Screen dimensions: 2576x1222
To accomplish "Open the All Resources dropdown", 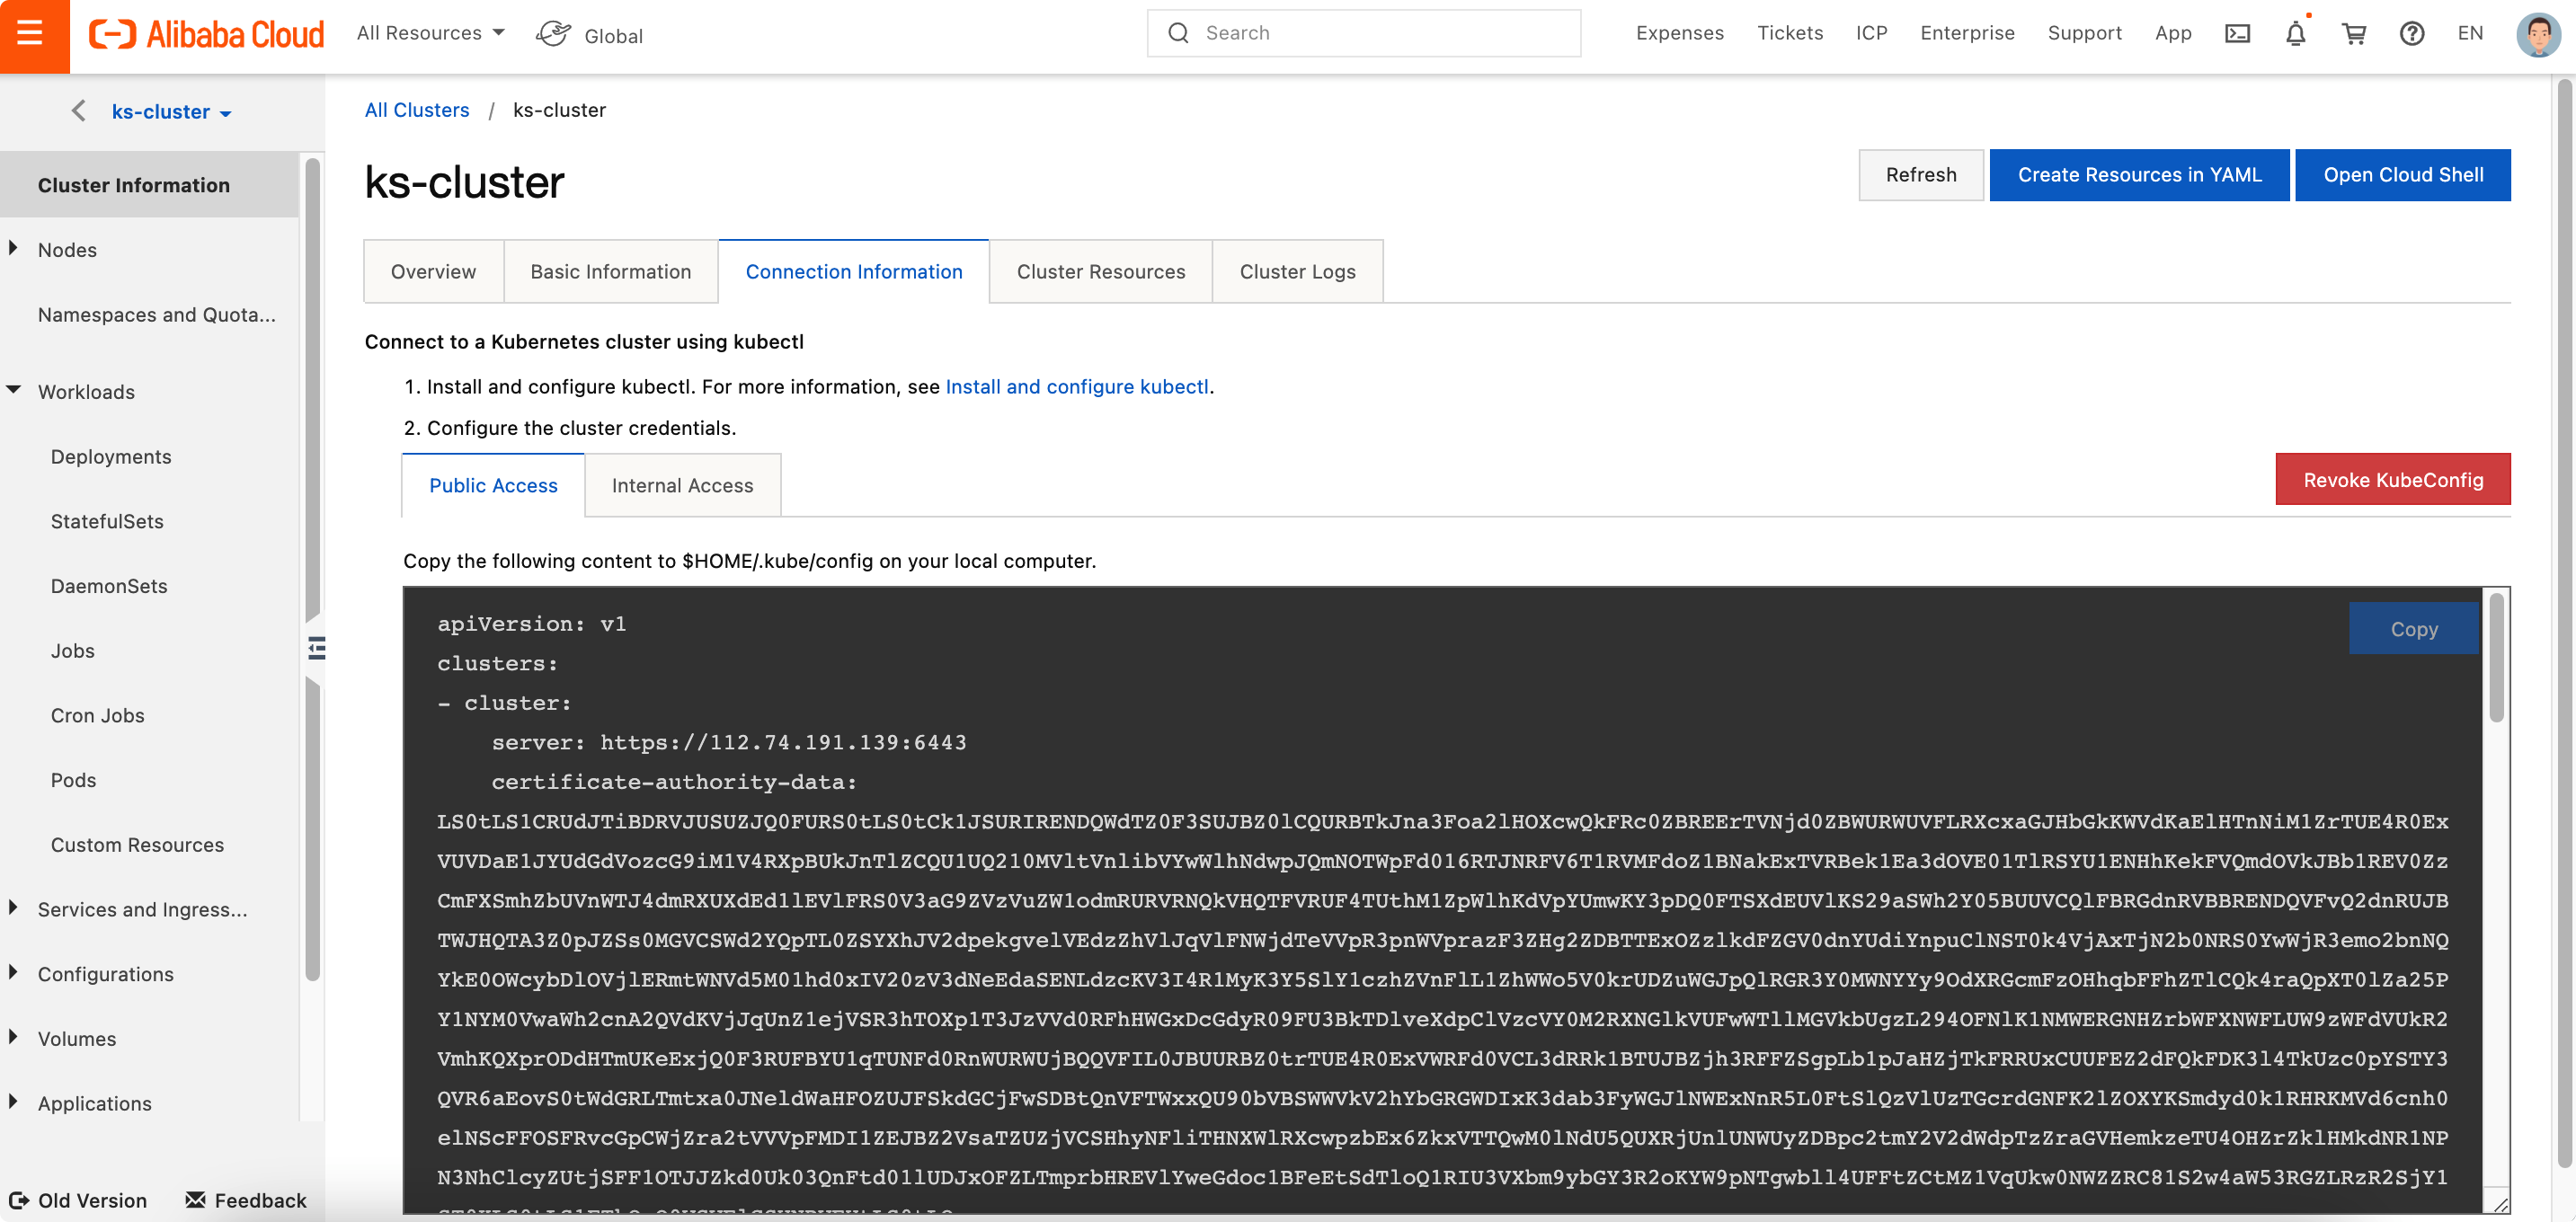I will pyautogui.click(x=431, y=32).
